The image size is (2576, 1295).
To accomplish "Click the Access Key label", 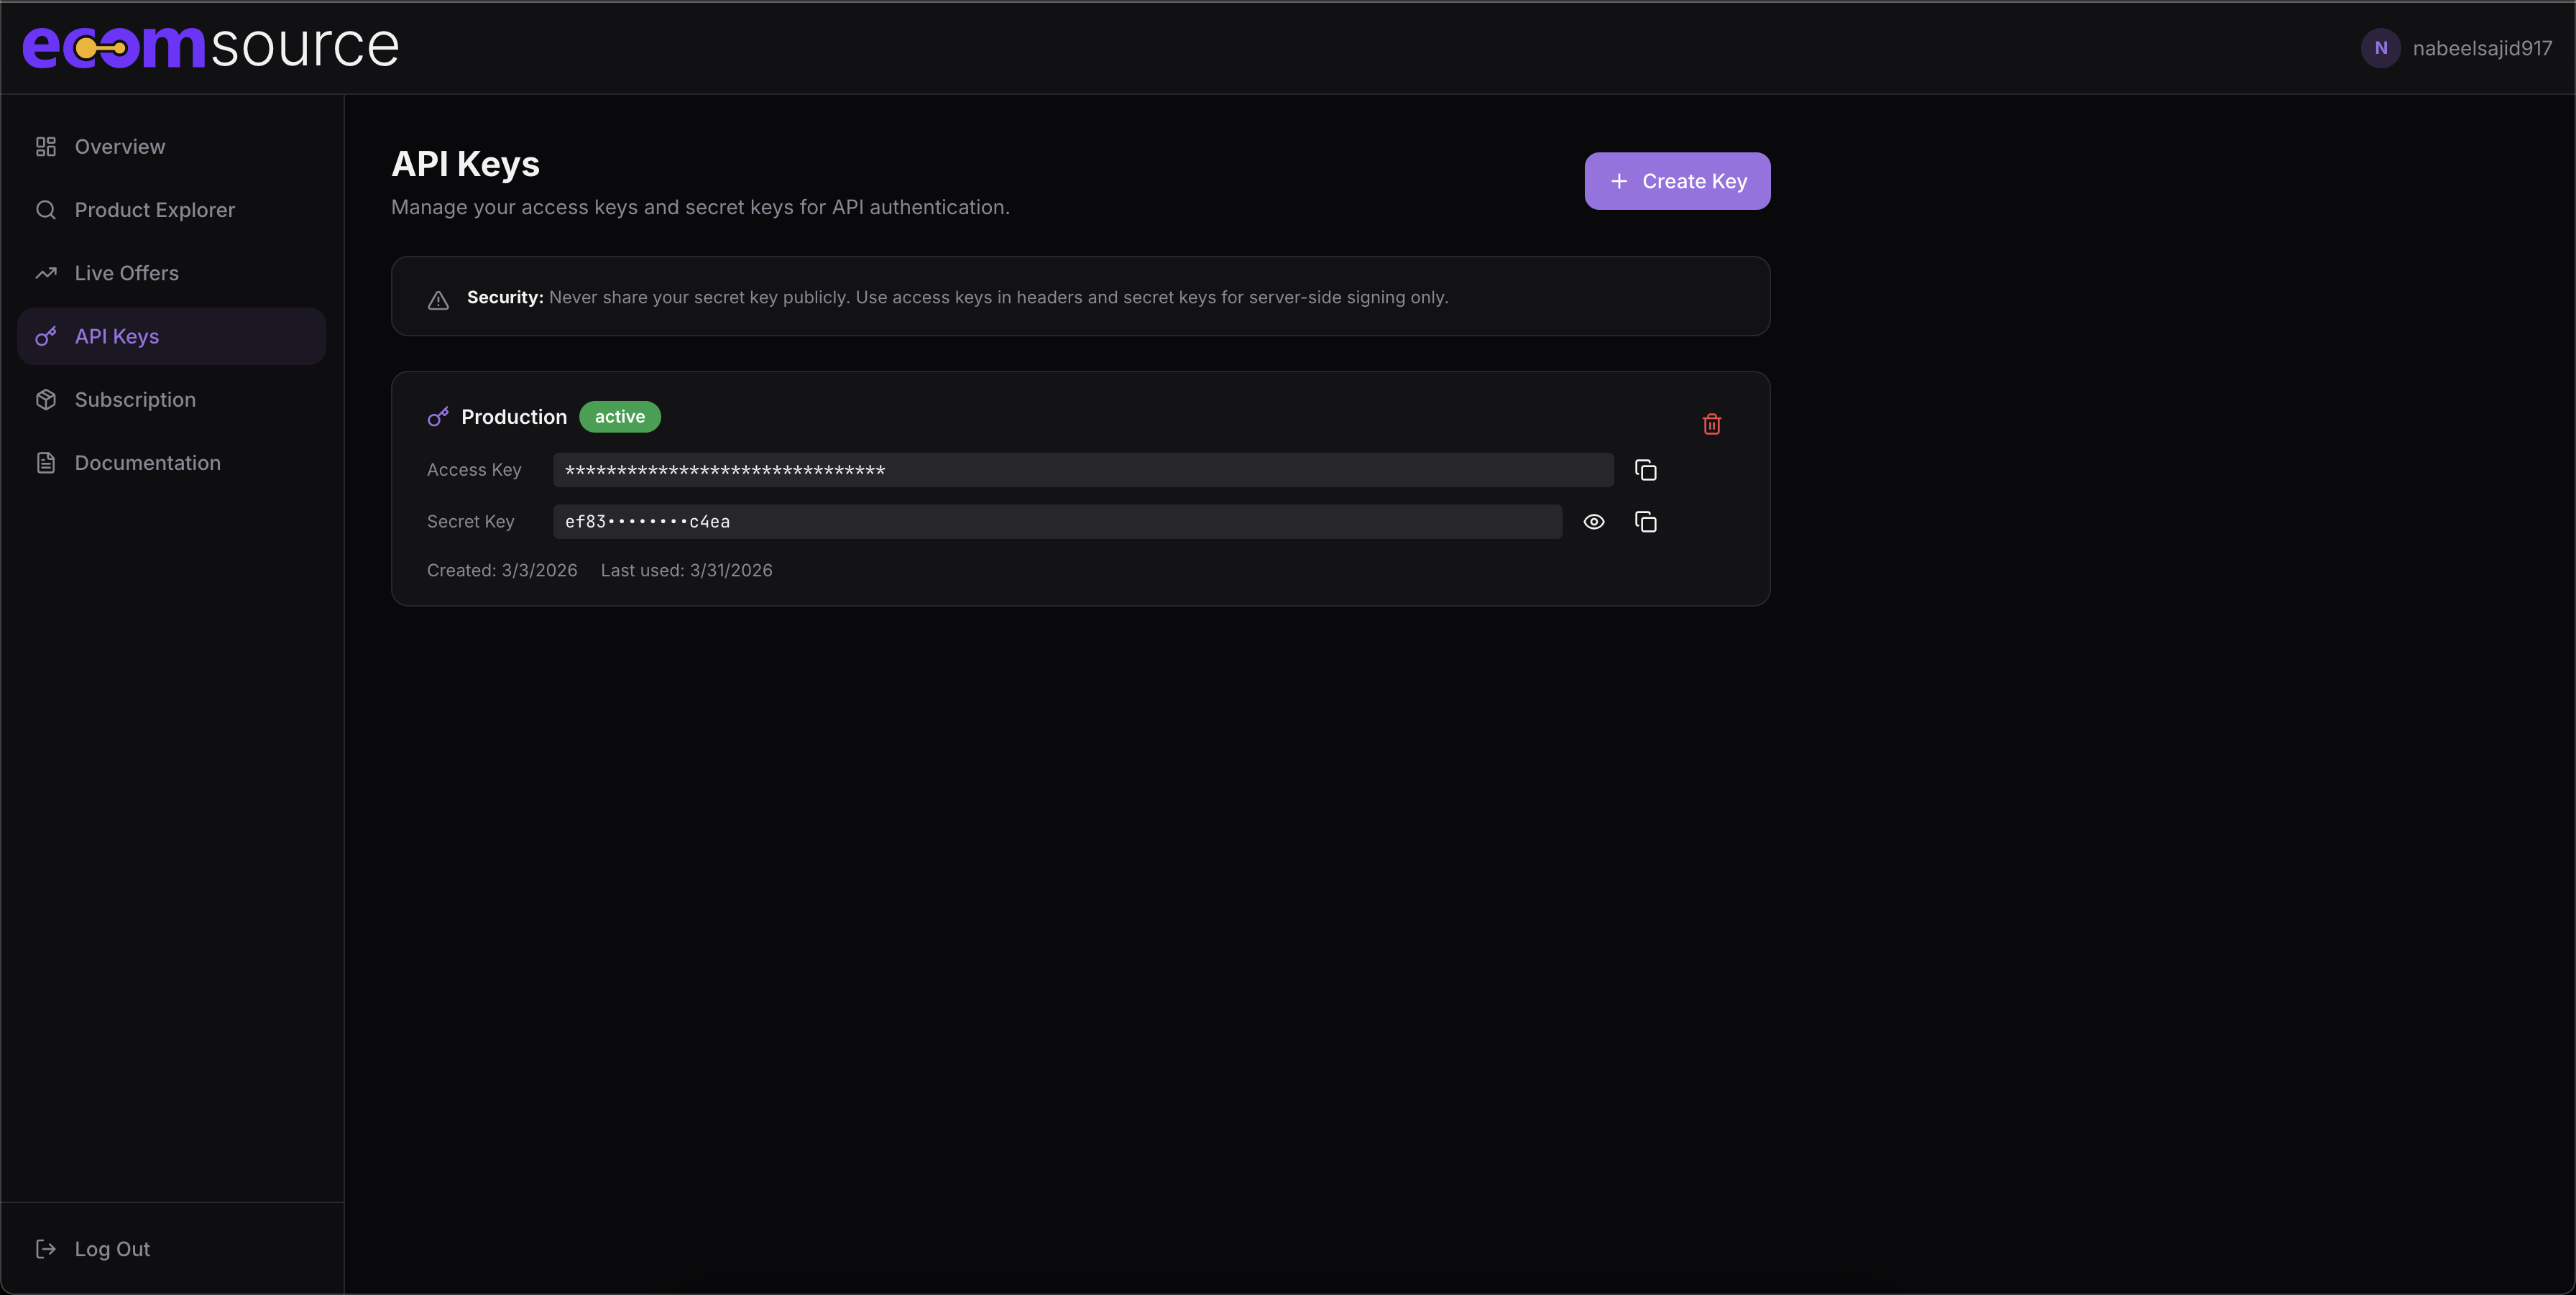I will point(474,470).
